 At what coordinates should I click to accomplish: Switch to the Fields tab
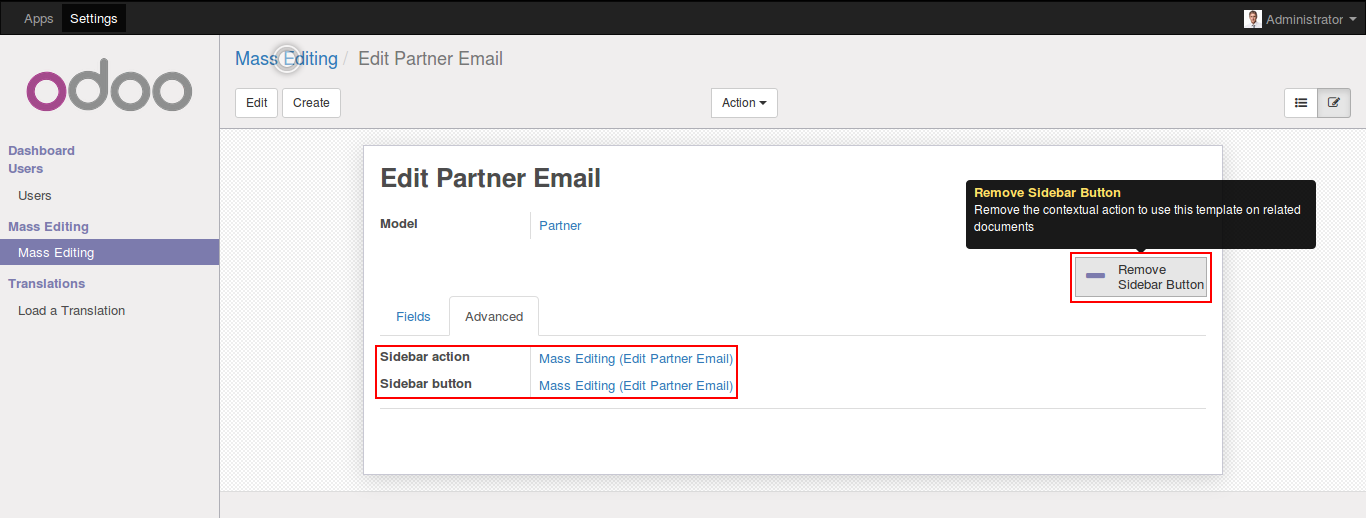pyautogui.click(x=413, y=317)
